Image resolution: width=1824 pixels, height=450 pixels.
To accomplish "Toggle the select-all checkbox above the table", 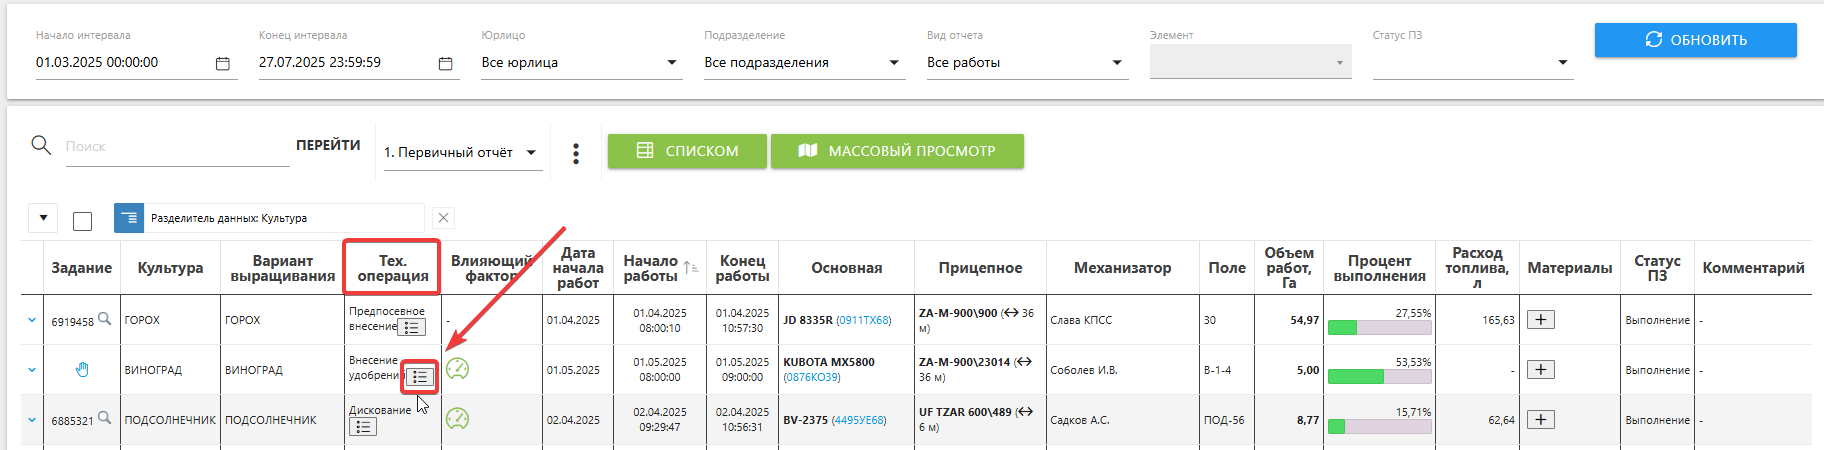I will pos(83,221).
